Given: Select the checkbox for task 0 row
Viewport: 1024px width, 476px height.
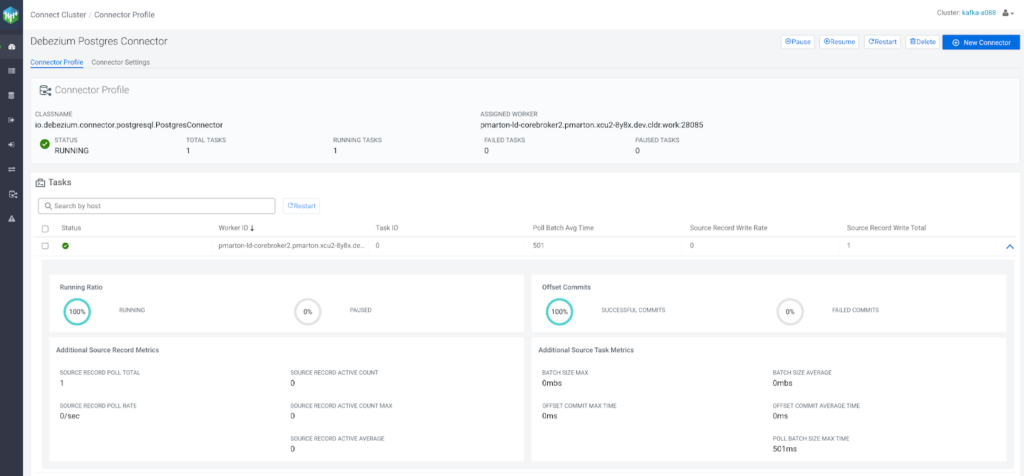Looking at the screenshot, I should pos(45,245).
